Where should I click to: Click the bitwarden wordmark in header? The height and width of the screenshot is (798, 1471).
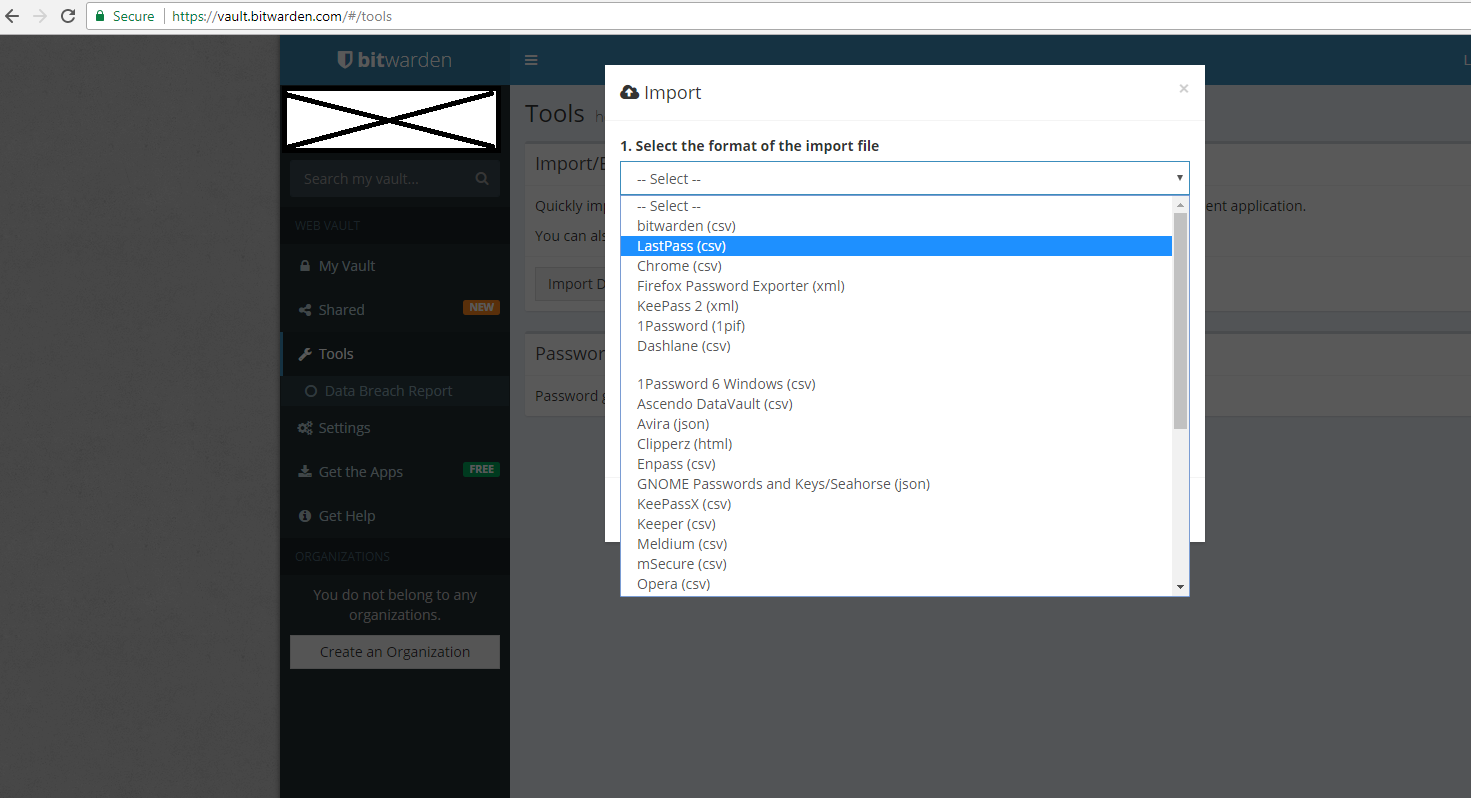405,60
